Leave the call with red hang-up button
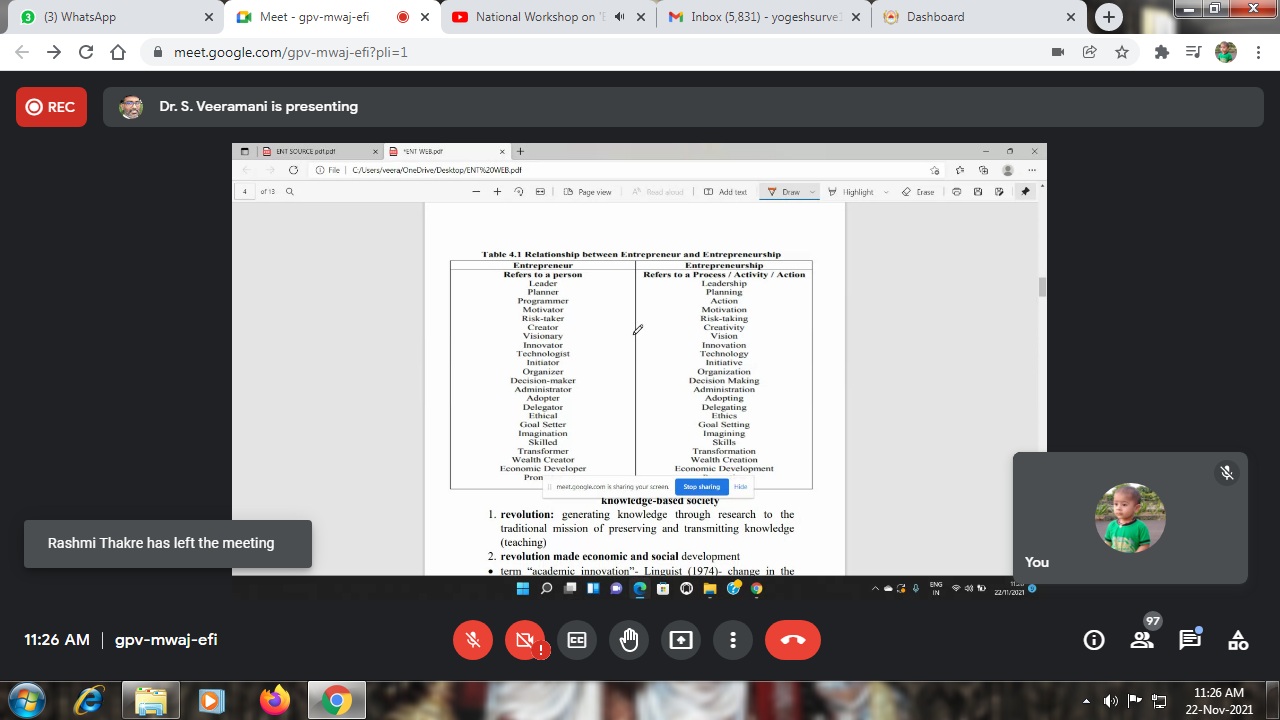 (x=792, y=640)
